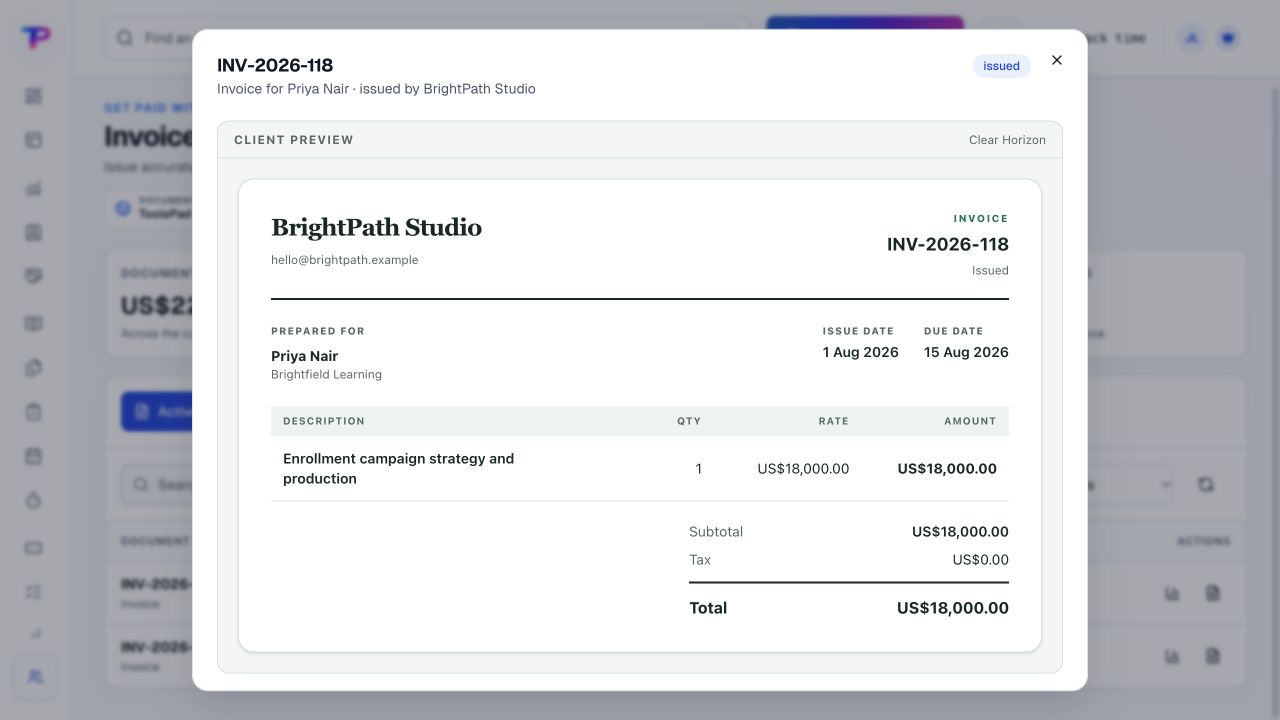The width and height of the screenshot is (1280, 720).
Task: Click the "BrightPath Studio" invoice heading
Action: click(376, 228)
